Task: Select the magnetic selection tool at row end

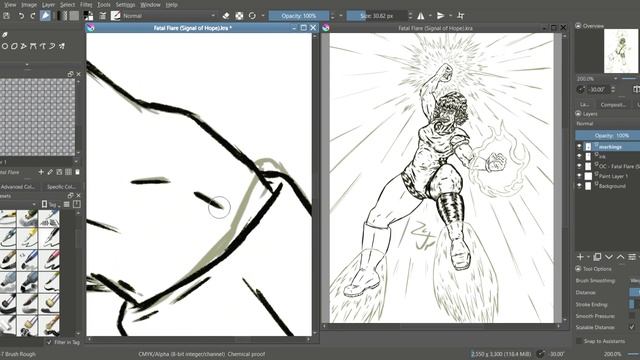Action: (x=62, y=46)
